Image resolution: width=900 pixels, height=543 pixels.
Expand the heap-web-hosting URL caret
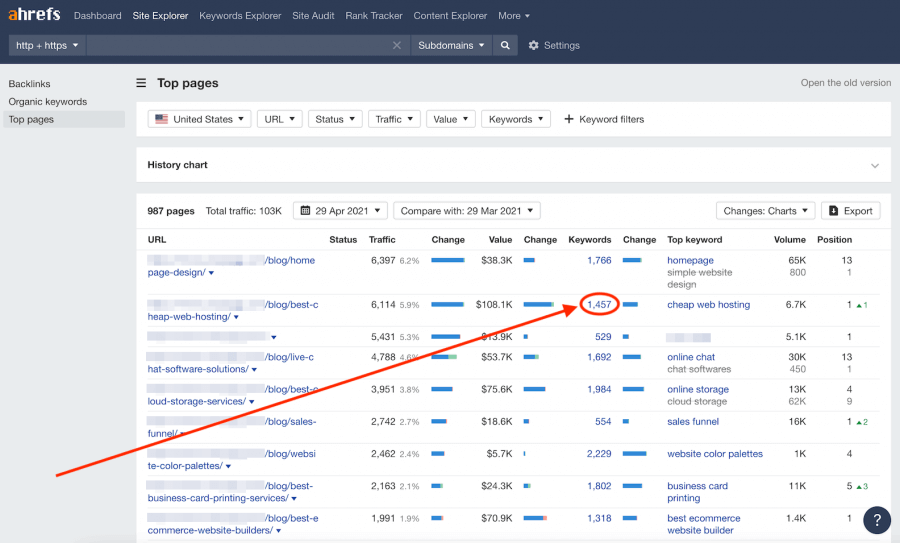pyautogui.click(x=236, y=317)
